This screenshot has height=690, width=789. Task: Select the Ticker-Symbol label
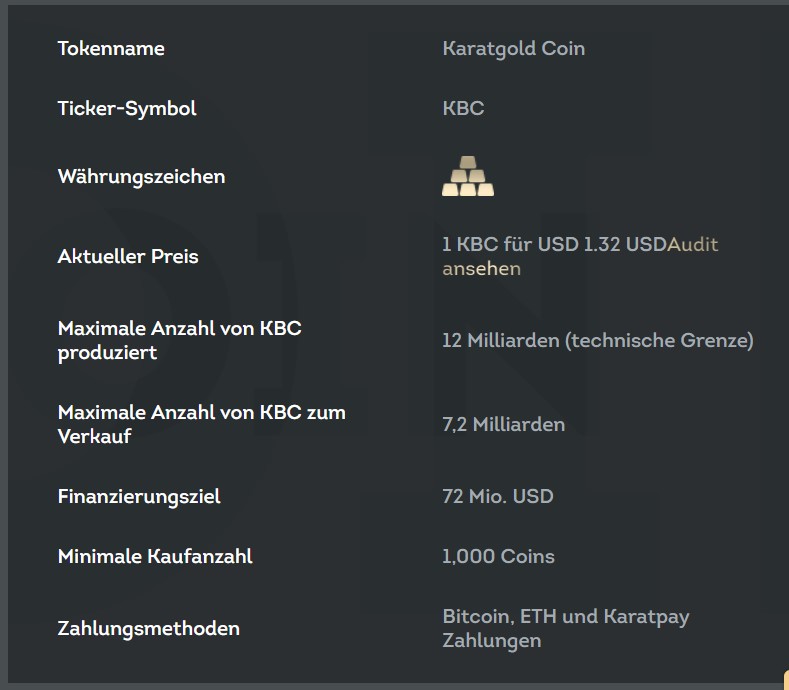[127, 109]
